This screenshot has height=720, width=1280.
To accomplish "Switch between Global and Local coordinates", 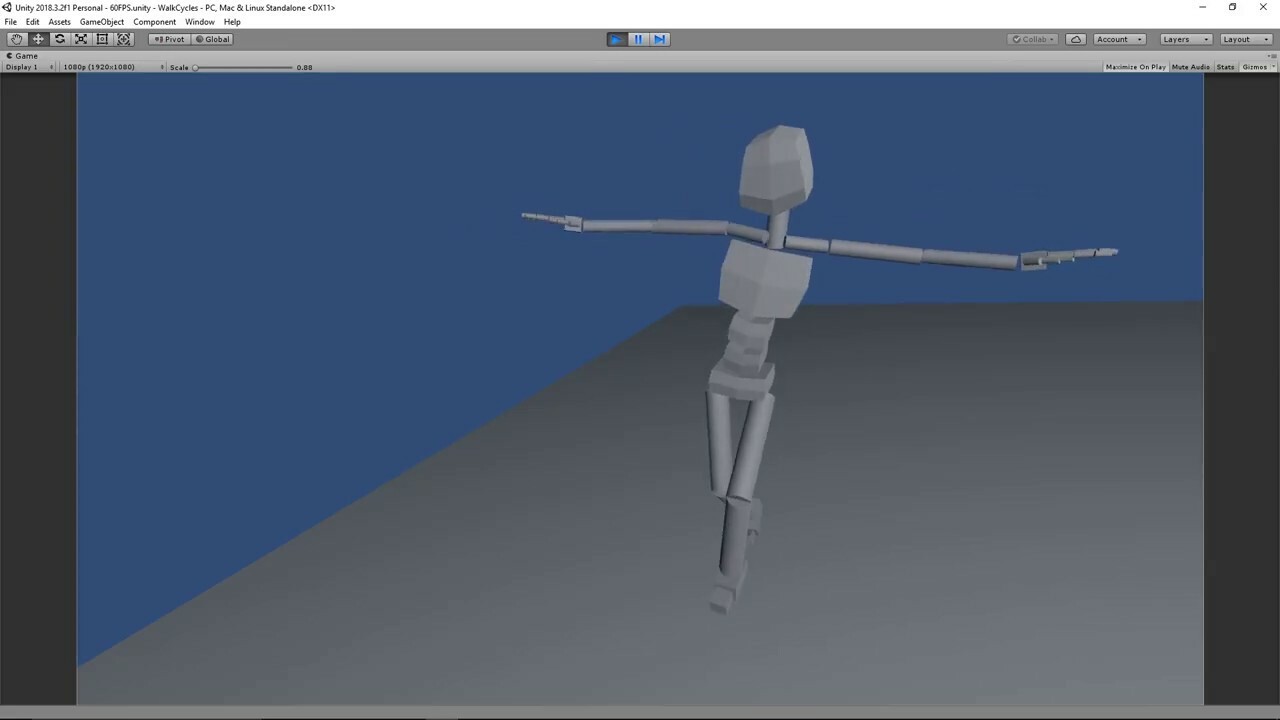I will click(213, 39).
